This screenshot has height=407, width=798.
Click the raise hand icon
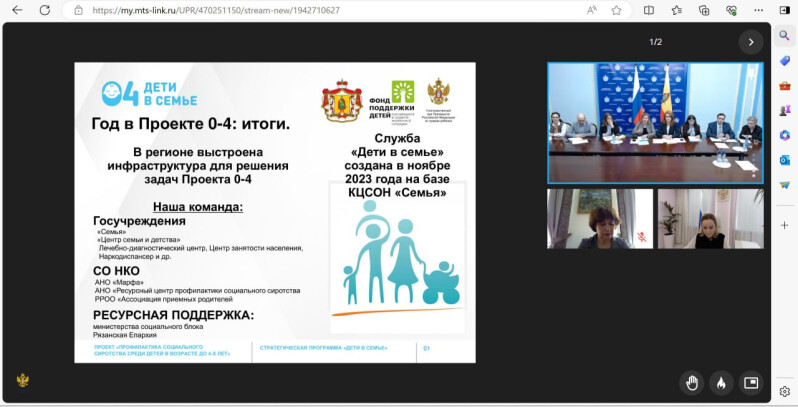point(691,382)
